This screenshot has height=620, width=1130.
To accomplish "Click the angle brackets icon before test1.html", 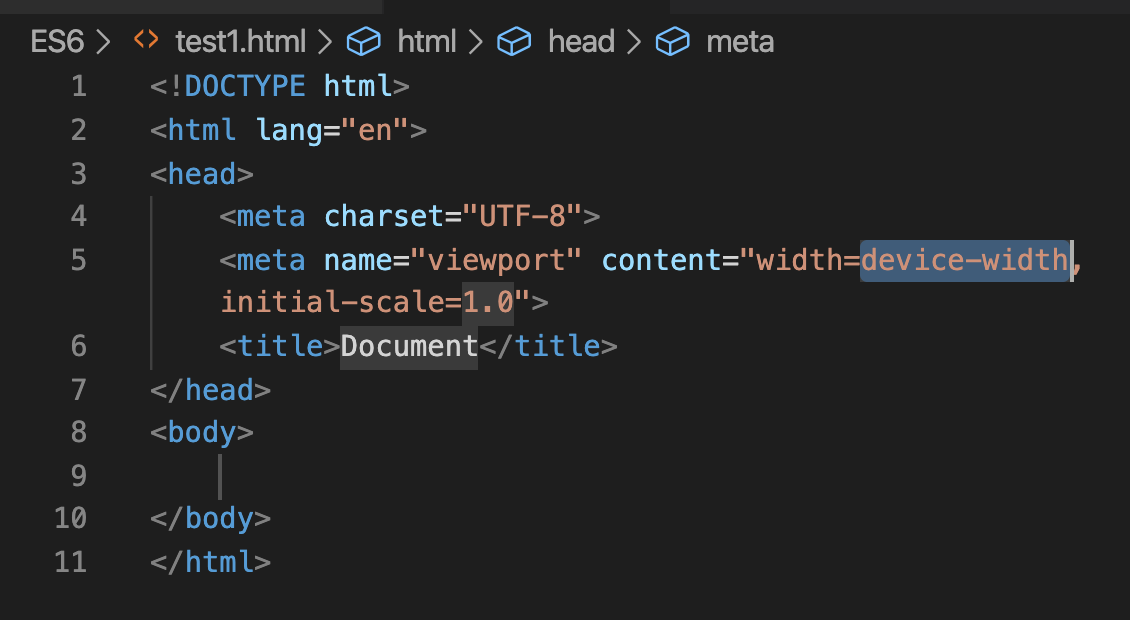I will click(146, 41).
